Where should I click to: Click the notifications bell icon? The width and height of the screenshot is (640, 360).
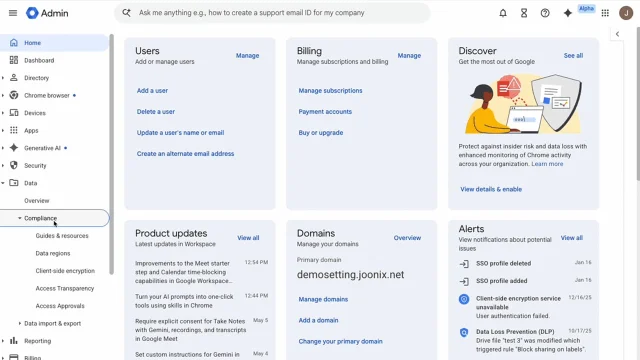[503, 13]
